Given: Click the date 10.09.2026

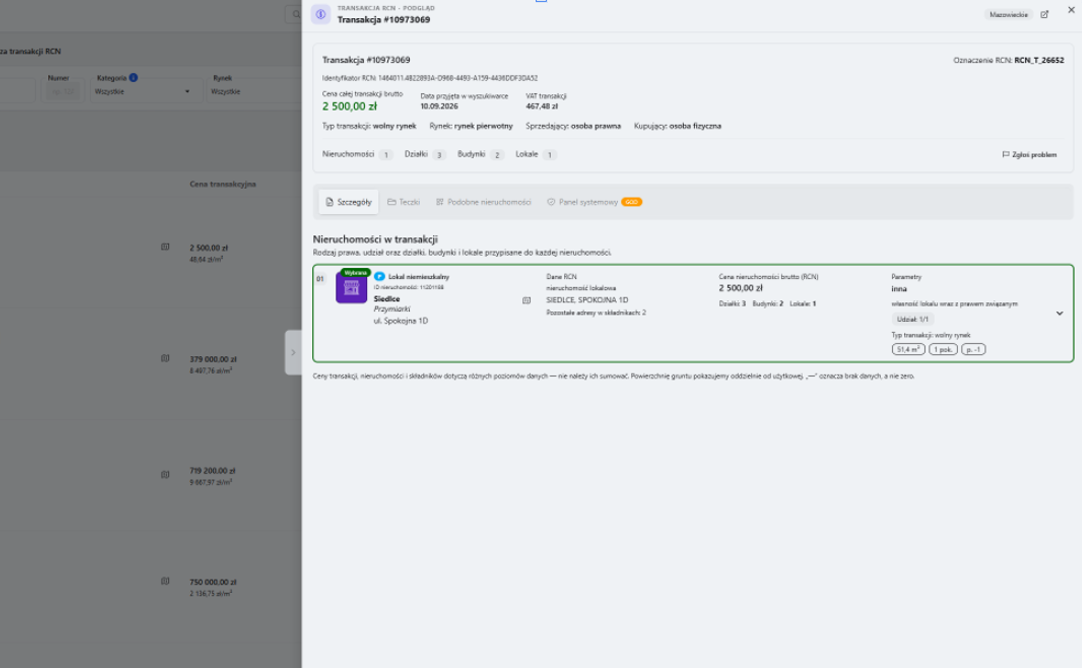Looking at the screenshot, I should tap(439, 106).
